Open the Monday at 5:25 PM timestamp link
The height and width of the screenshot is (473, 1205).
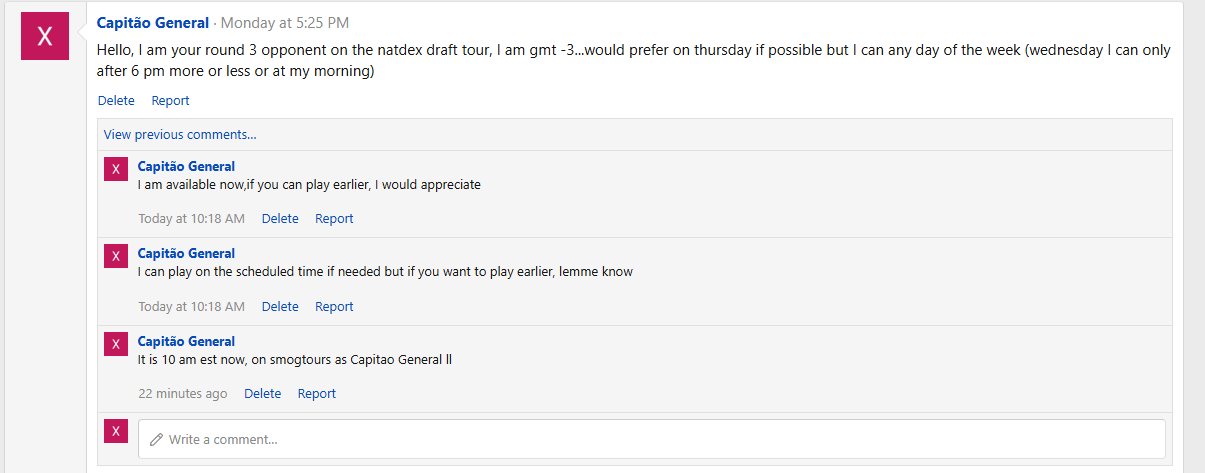click(x=285, y=23)
